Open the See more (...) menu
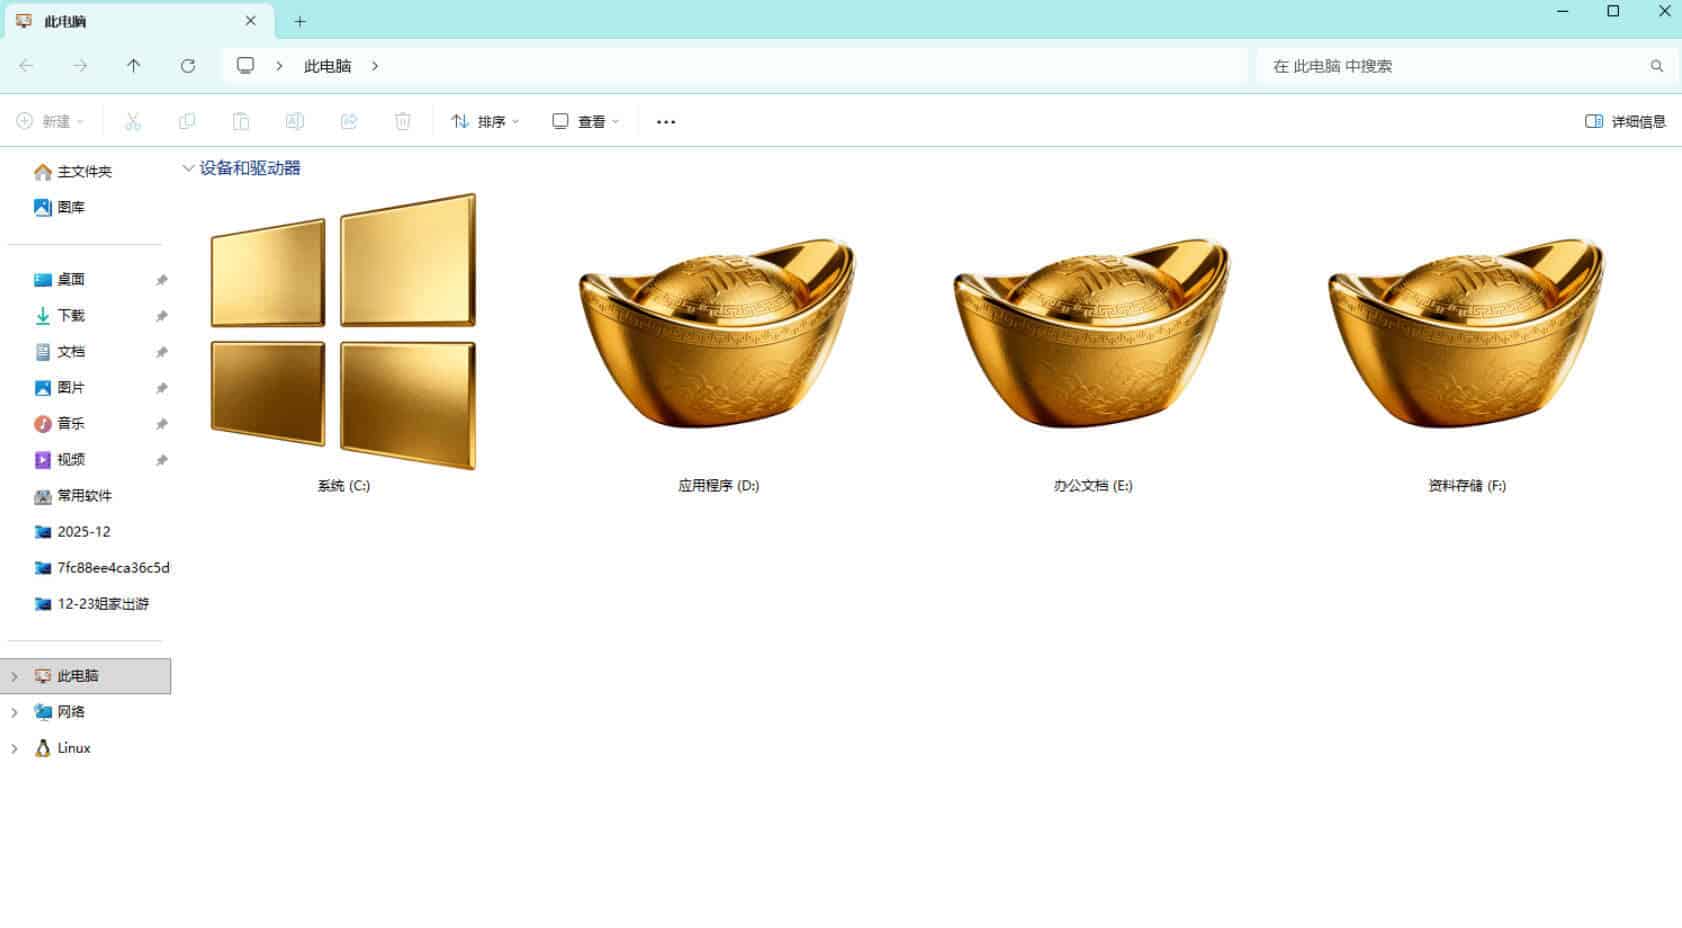 pos(665,121)
